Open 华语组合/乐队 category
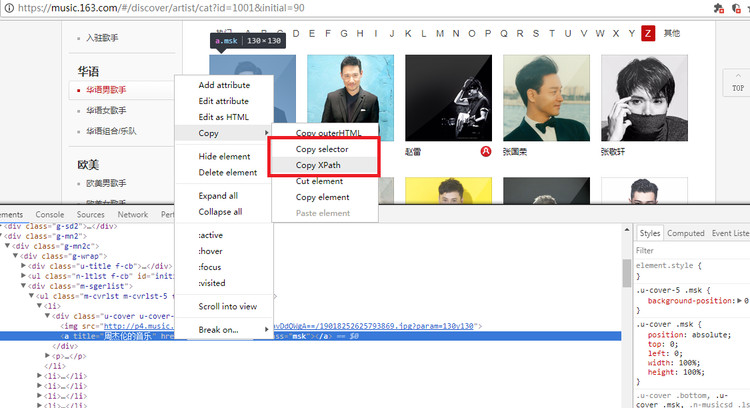This screenshot has width=750, height=408. click(x=111, y=131)
